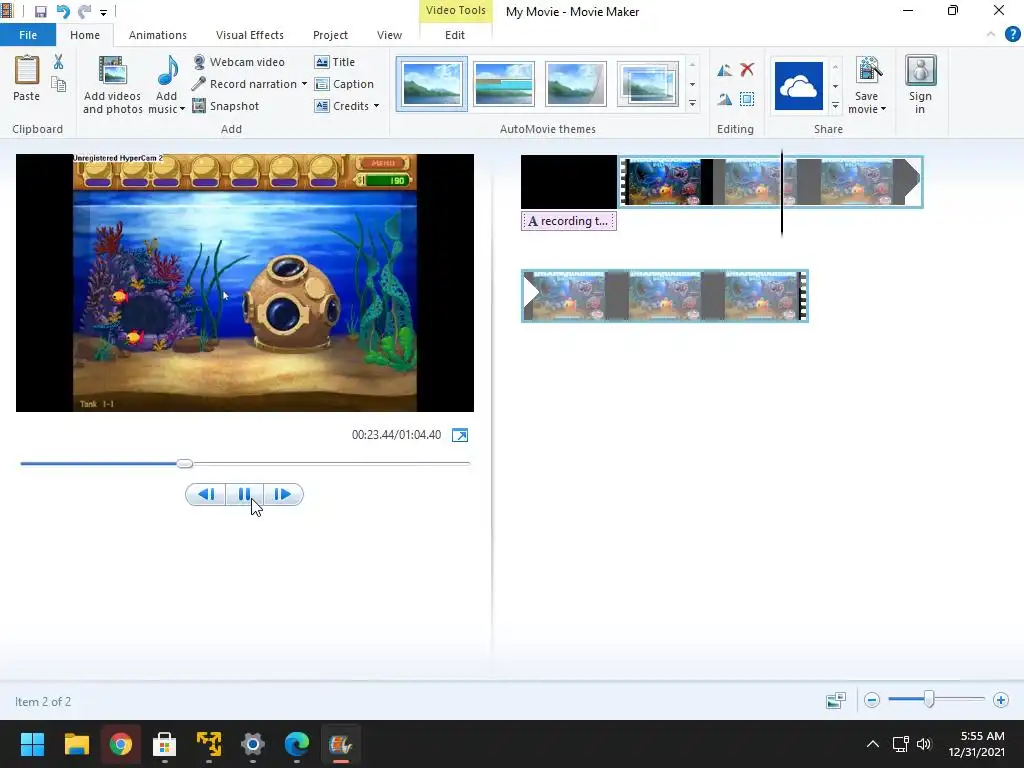Expand the AutoMovie themes gallery
Viewport: 1024px width, 768px height.
[692, 103]
